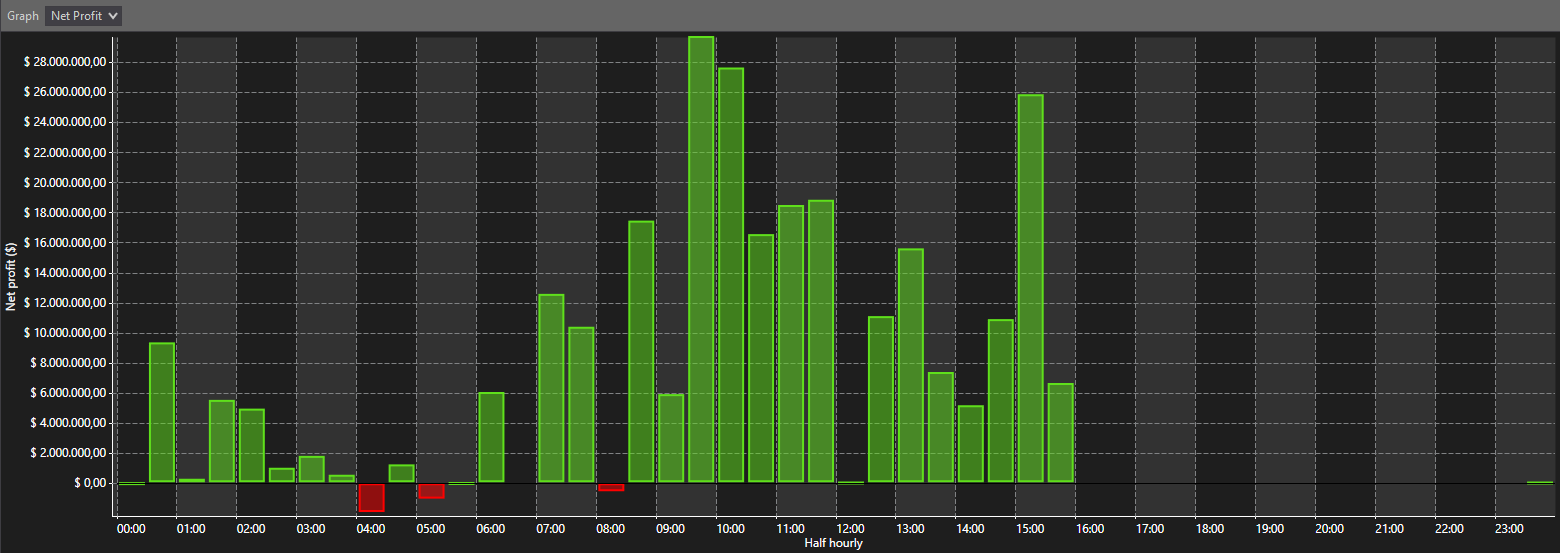This screenshot has width=1560, height=553.
Task: Click the 06:00 time axis label
Action: pyautogui.click(x=491, y=529)
